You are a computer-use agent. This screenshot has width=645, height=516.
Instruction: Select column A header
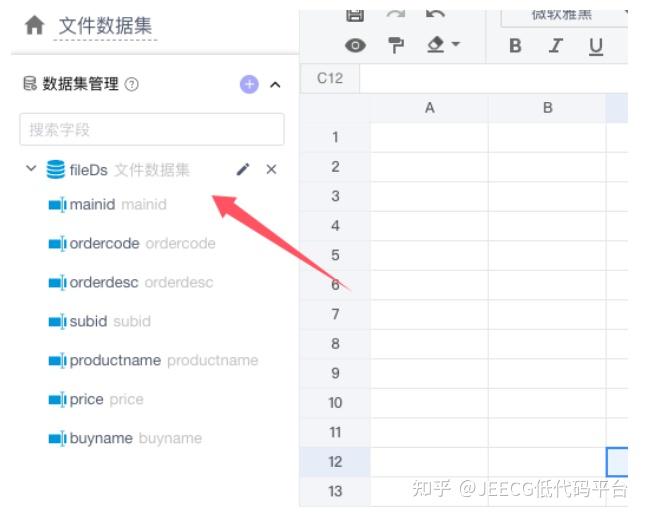coord(429,108)
